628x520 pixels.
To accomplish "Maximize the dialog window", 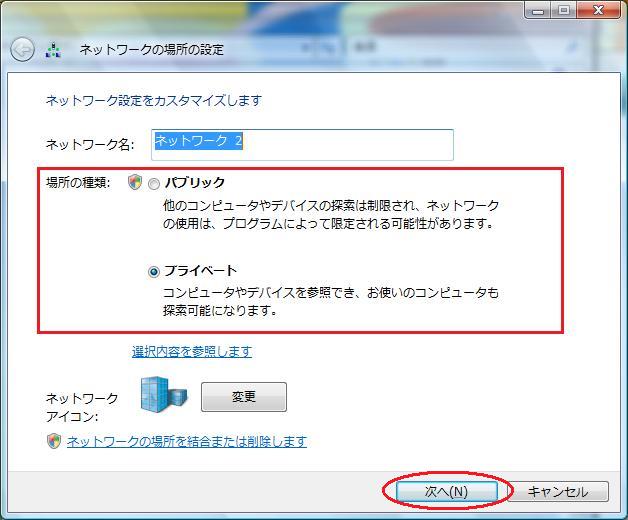I will pos(564,10).
